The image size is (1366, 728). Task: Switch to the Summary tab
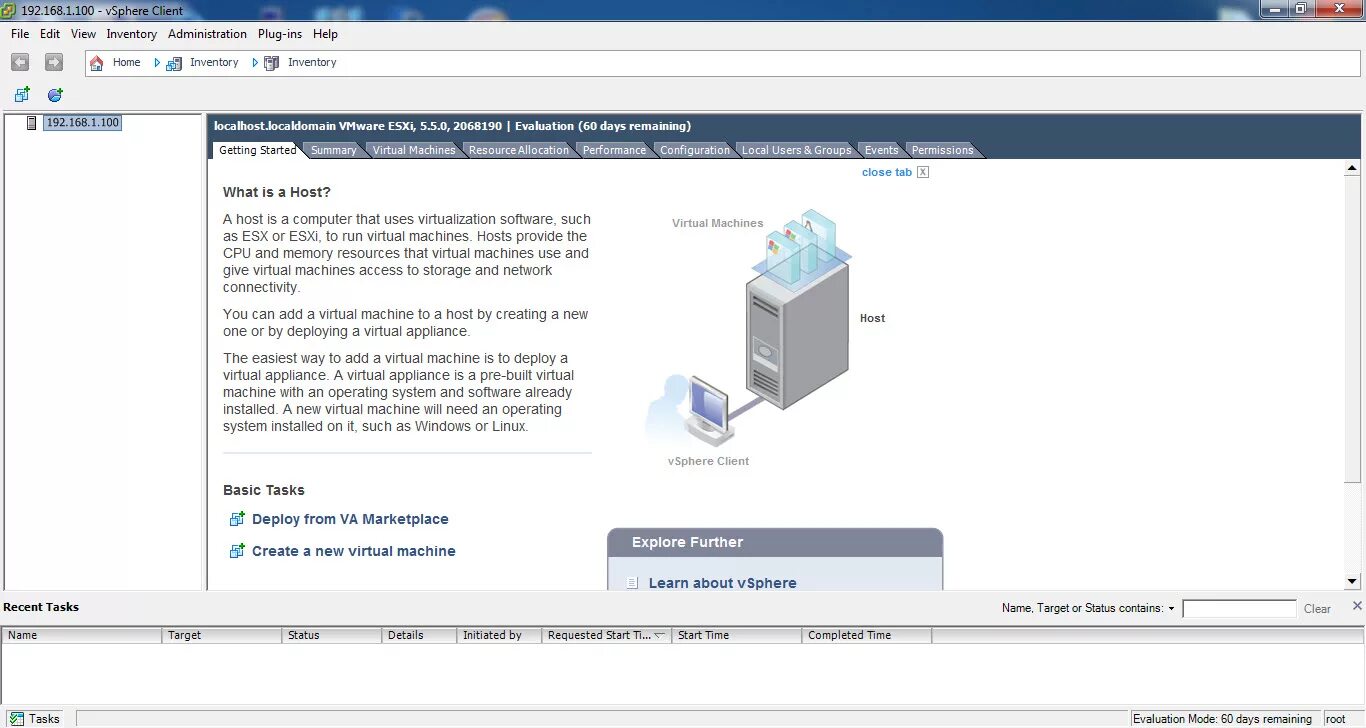[333, 150]
